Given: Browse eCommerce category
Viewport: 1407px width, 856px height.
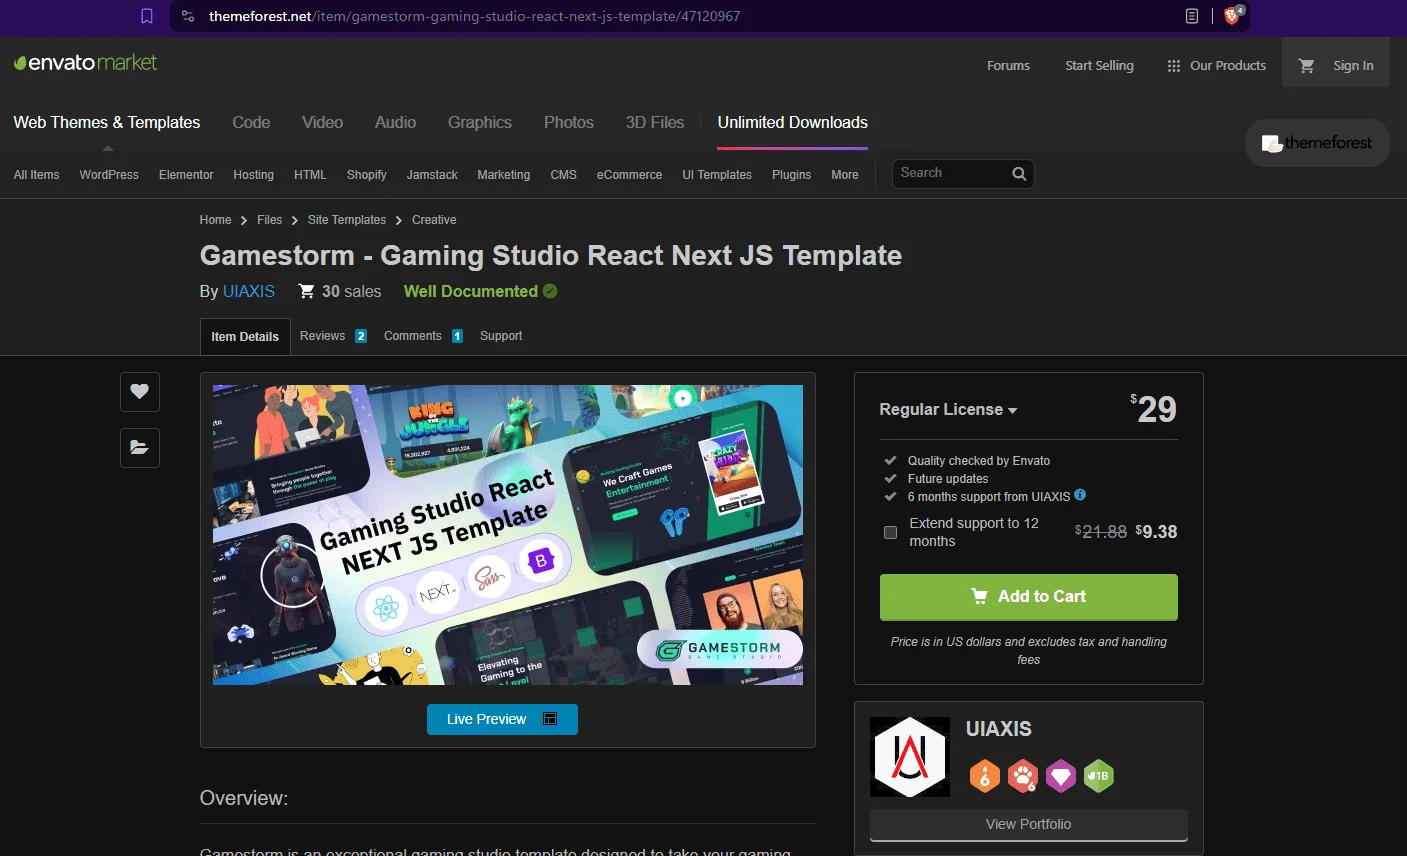Looking at the screenshot, I should pyautogui.click(x=629, y=174).
